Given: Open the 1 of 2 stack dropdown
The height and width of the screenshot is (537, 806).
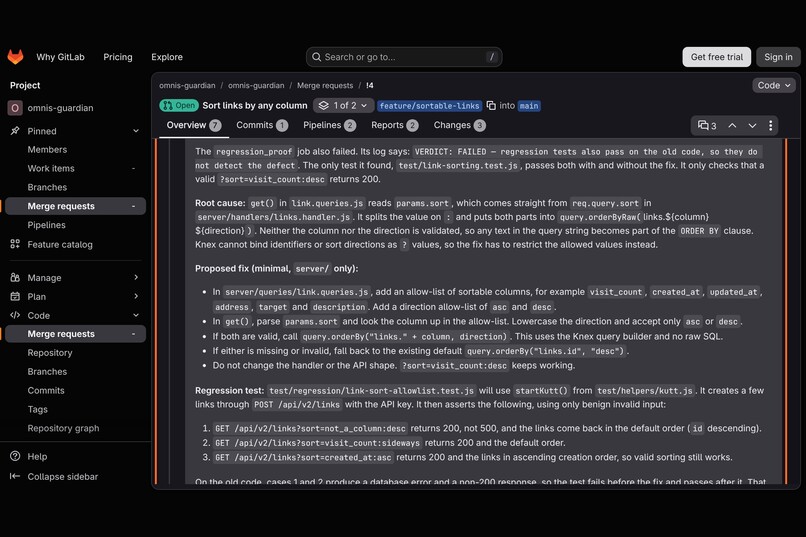Looking at the screenshot, I should click(x=343, y=105).
